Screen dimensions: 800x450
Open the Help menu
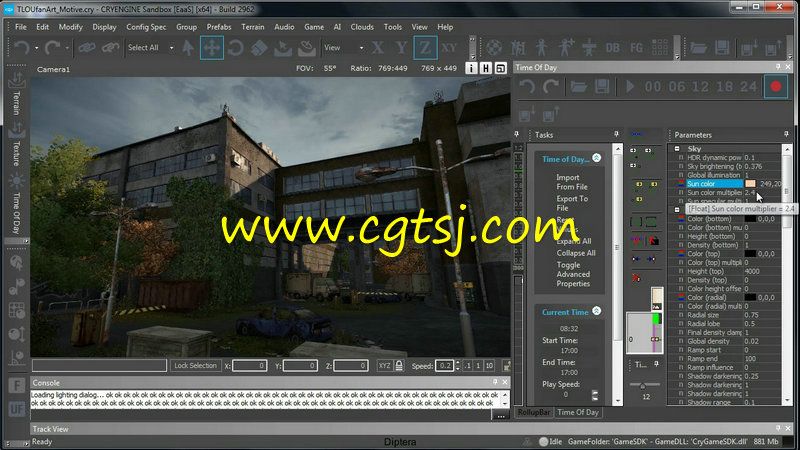tap(445, 27)
